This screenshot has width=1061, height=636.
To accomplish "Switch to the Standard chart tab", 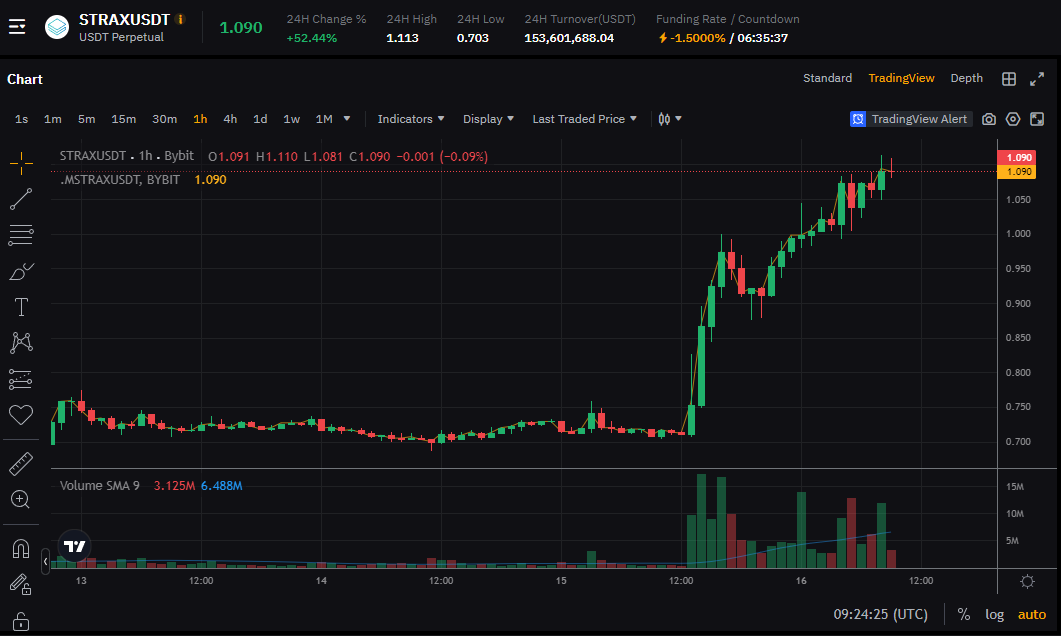I will click(828, 78).
